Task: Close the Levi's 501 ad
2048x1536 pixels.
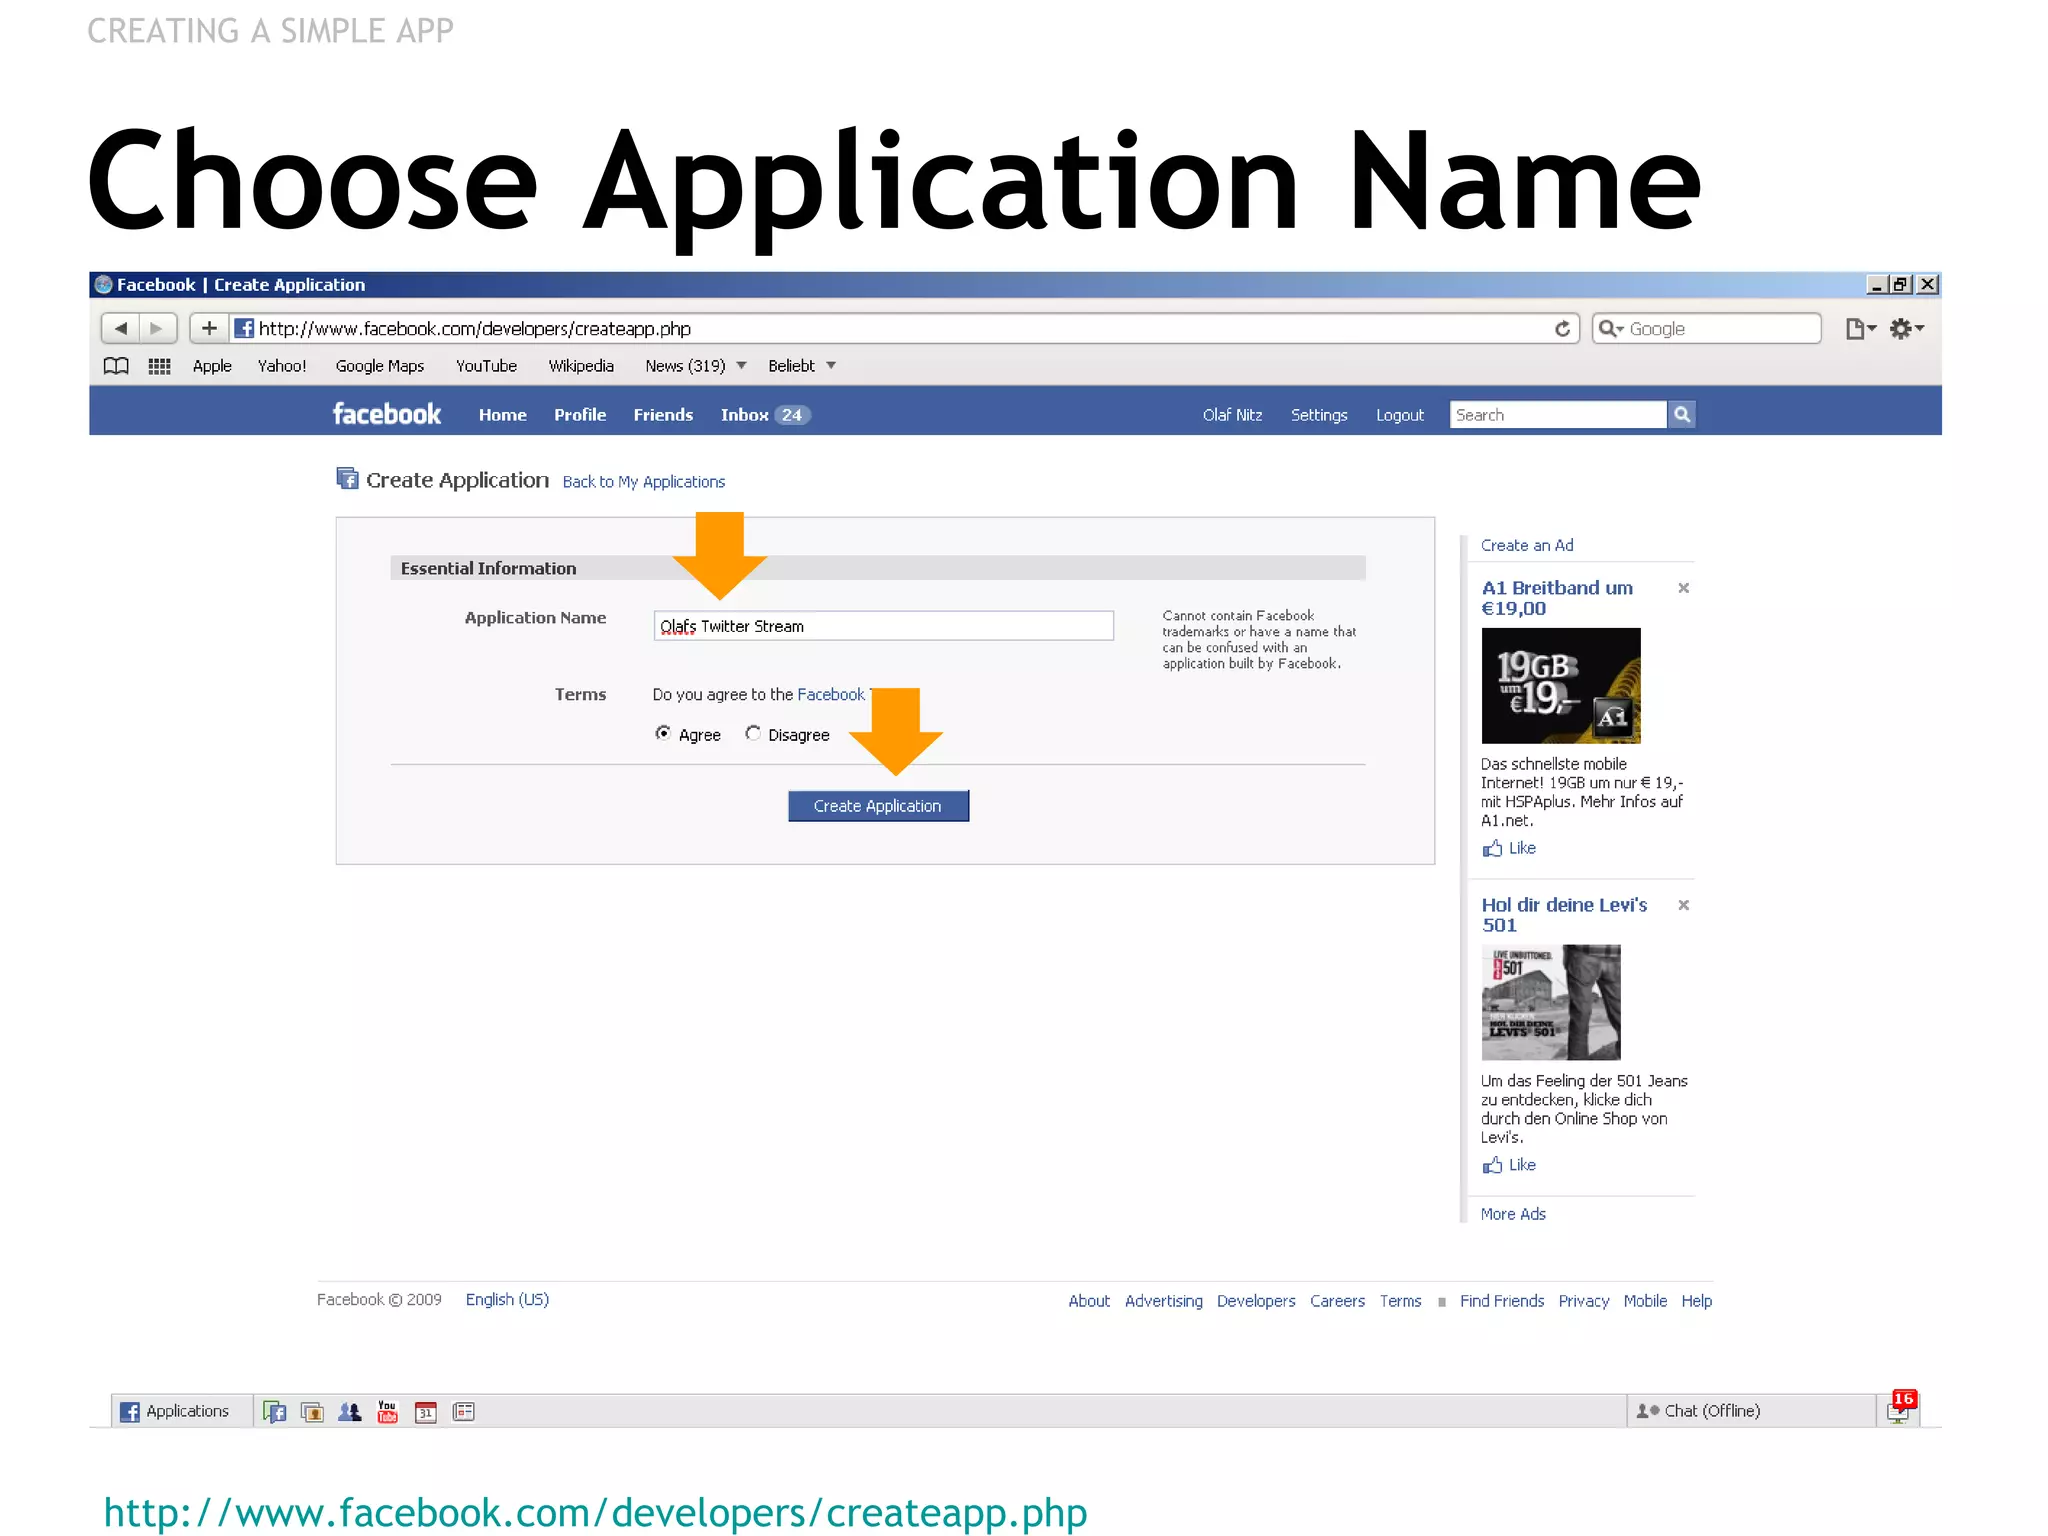Action: point(1683,905)
